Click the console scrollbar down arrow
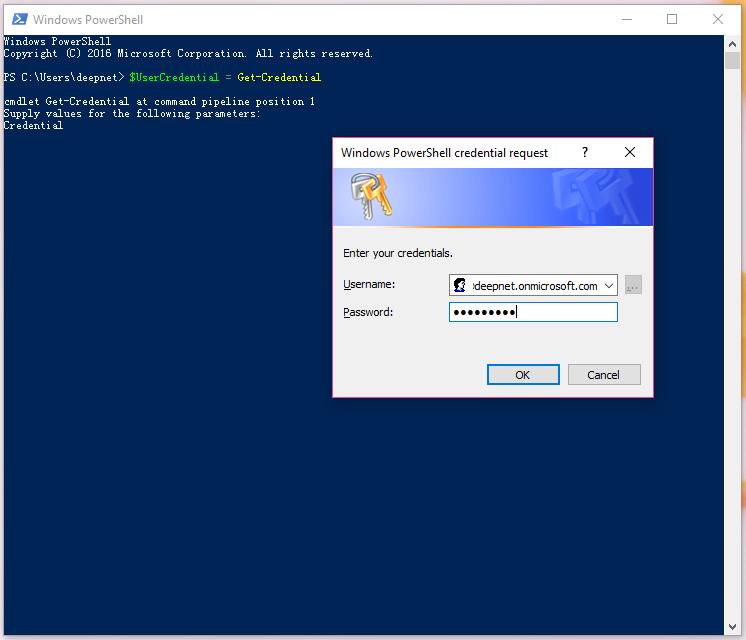Viewport: 746px width, 640px height. (x=733, y=627)
